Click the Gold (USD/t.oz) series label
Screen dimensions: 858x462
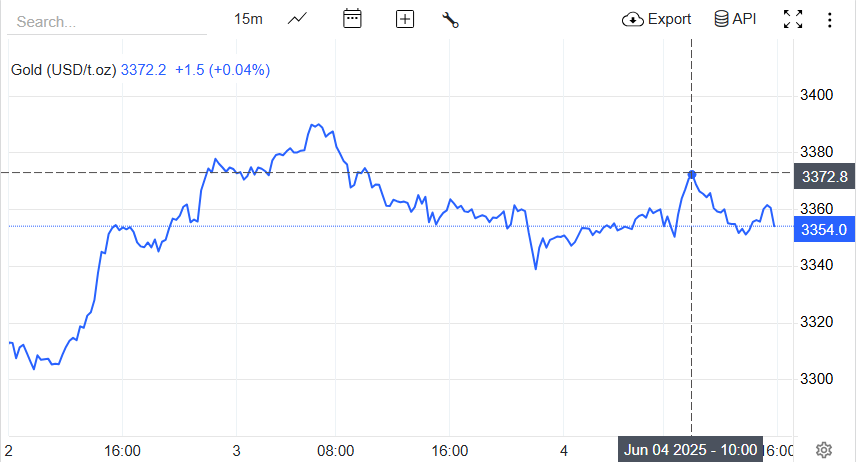(64, 70)
